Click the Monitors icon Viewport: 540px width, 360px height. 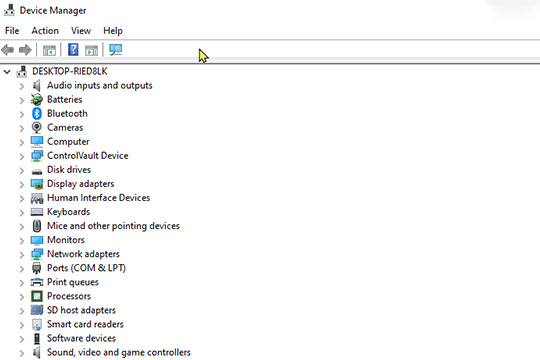point(37,240)
